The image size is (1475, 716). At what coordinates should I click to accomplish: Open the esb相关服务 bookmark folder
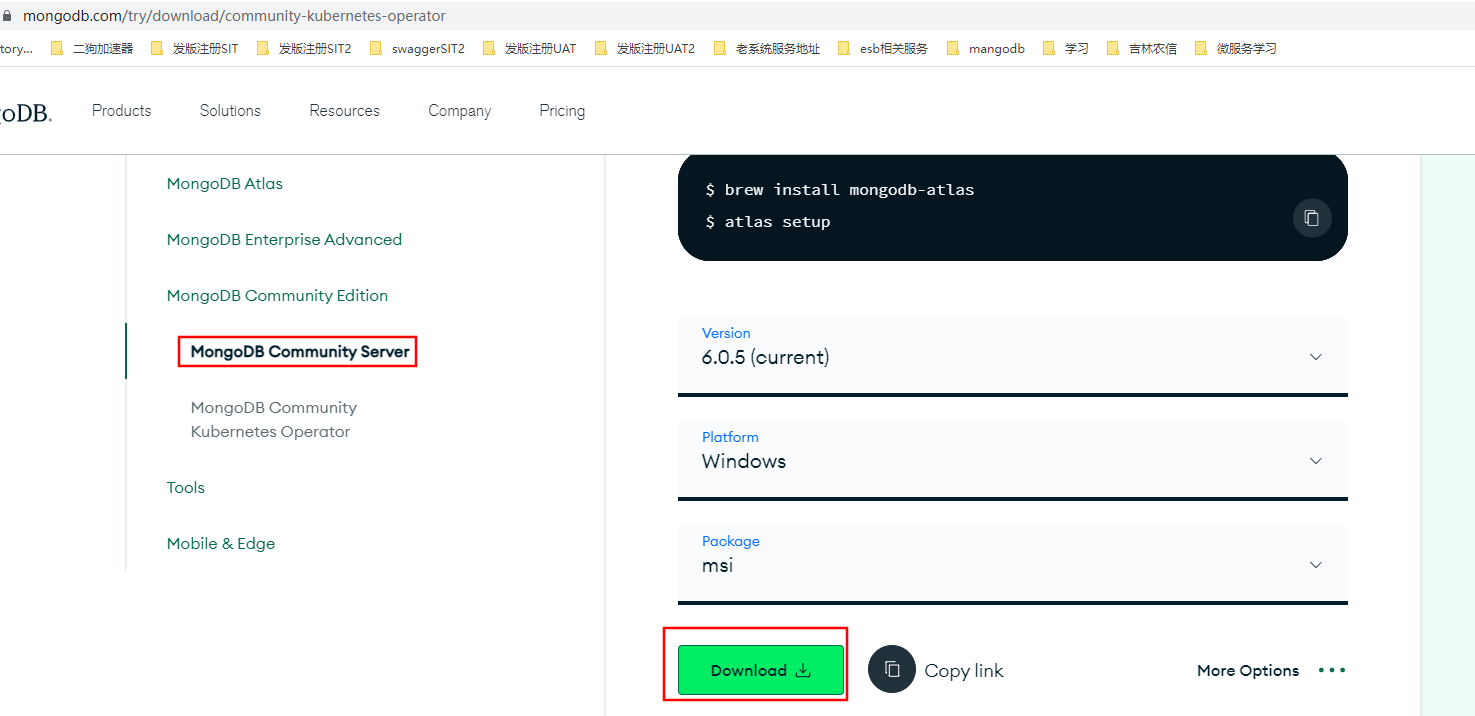[883, 48]
